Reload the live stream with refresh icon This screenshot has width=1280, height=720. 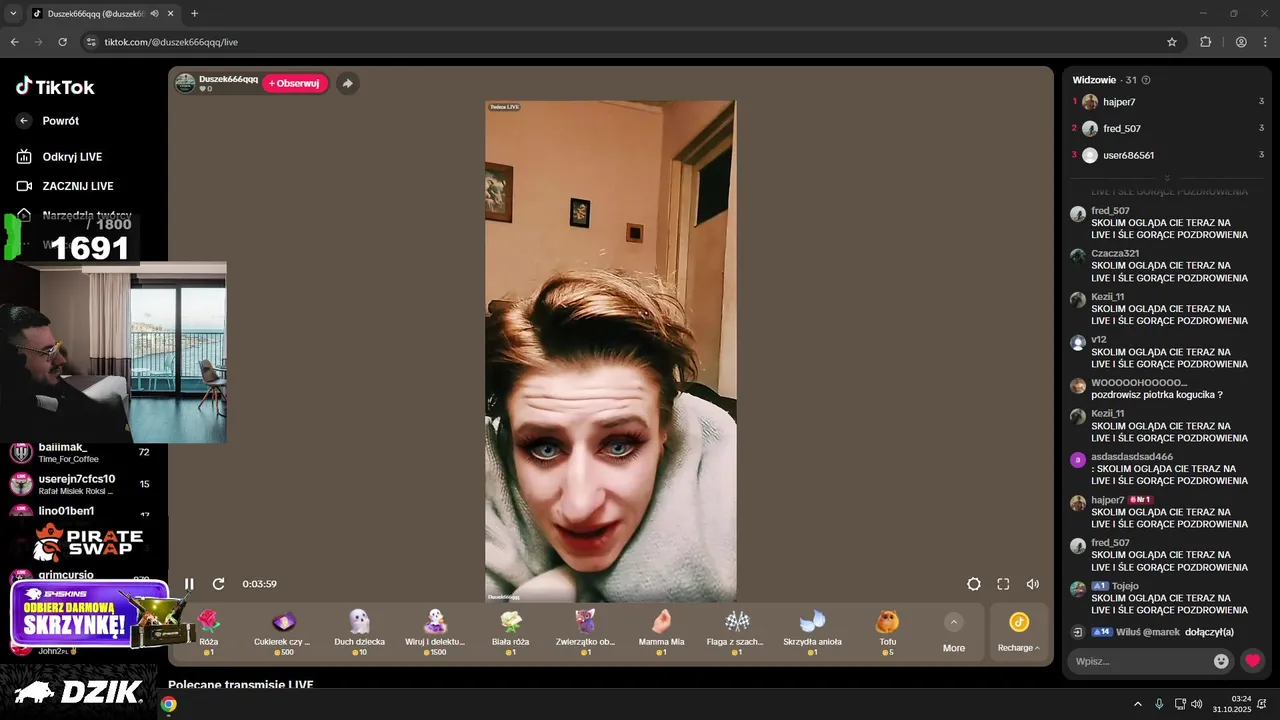[x=218, y=584]
